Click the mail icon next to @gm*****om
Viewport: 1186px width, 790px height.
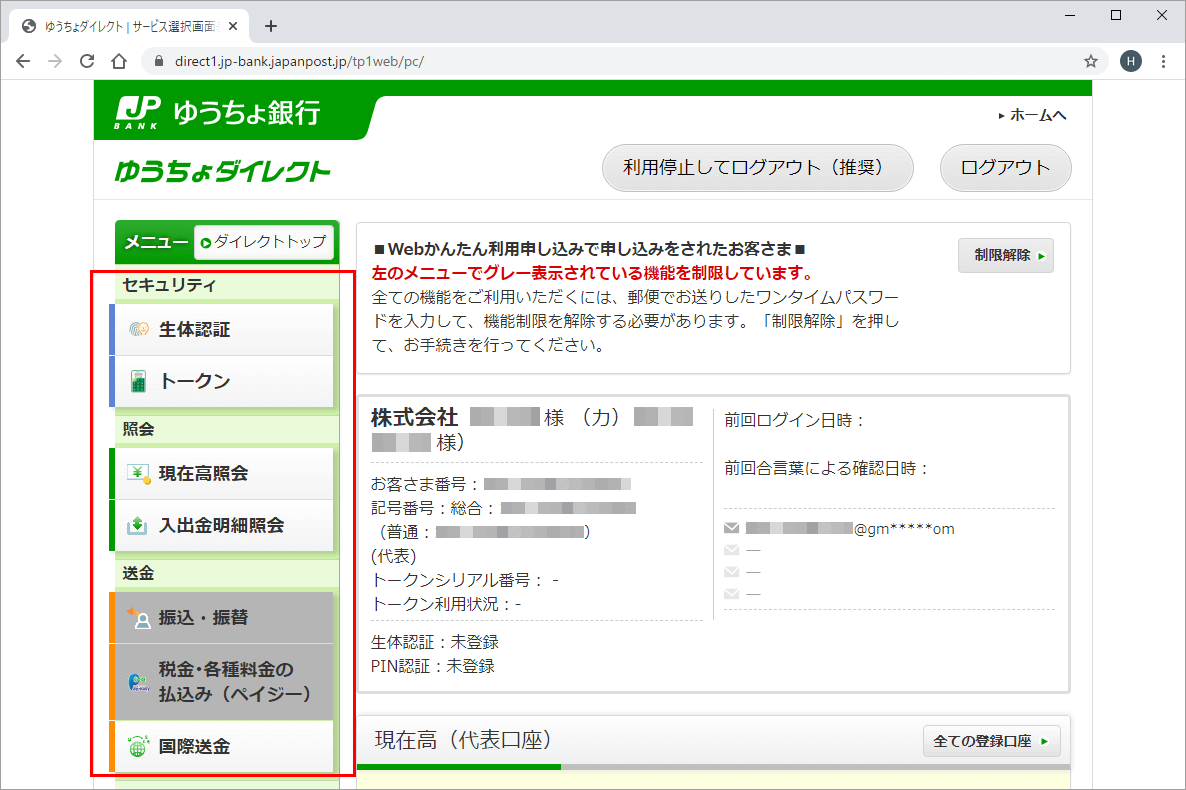[x=731, y=528]
